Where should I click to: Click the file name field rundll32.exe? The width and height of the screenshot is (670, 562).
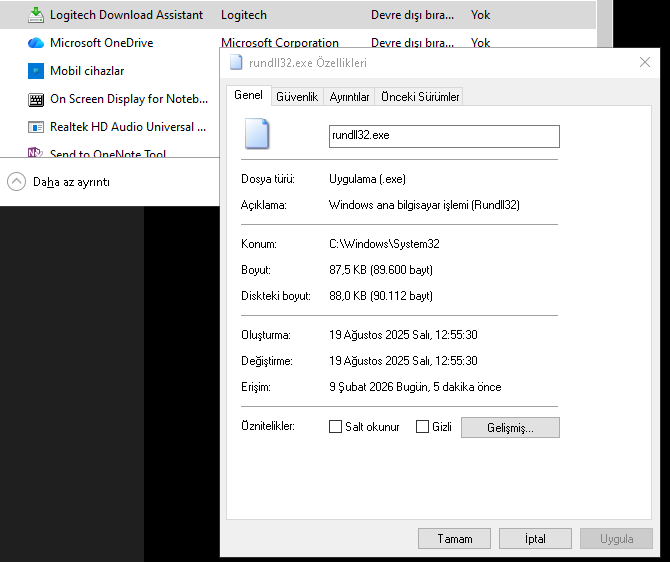[444, 136]
